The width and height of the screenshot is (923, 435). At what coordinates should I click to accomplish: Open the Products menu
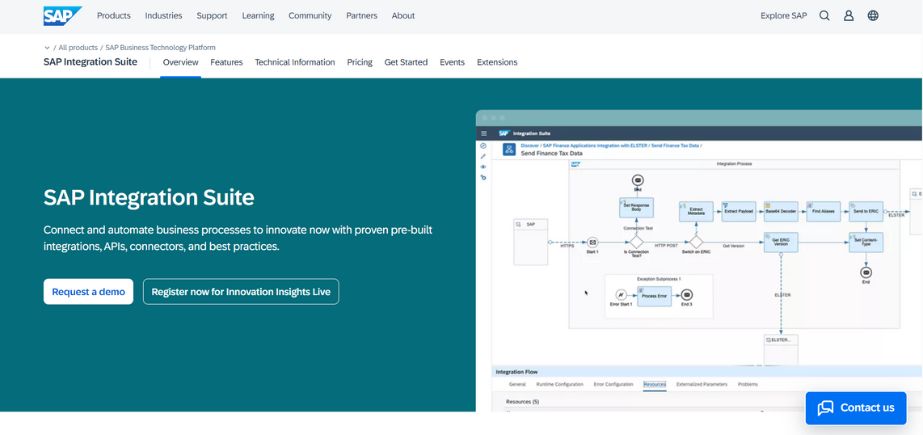tap(114, 16)
